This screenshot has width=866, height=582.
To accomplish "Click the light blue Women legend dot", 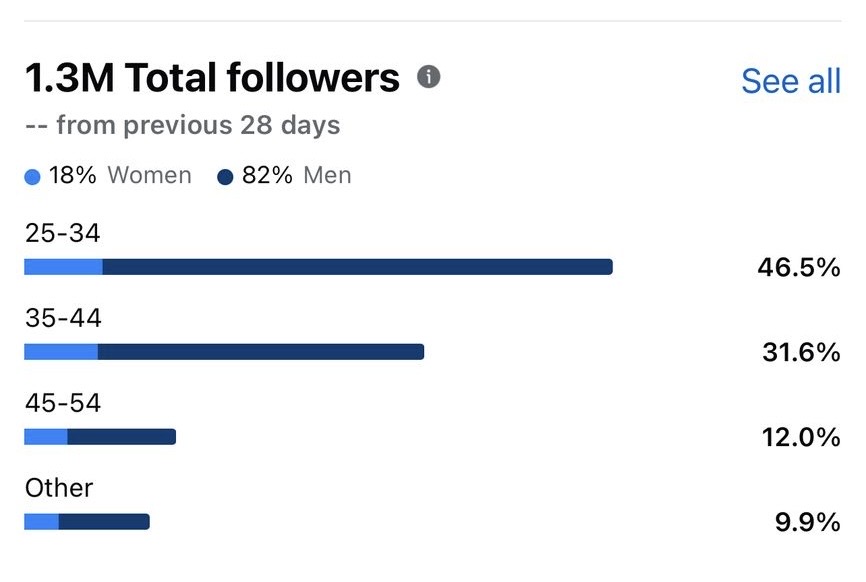I will pos(32,178).
